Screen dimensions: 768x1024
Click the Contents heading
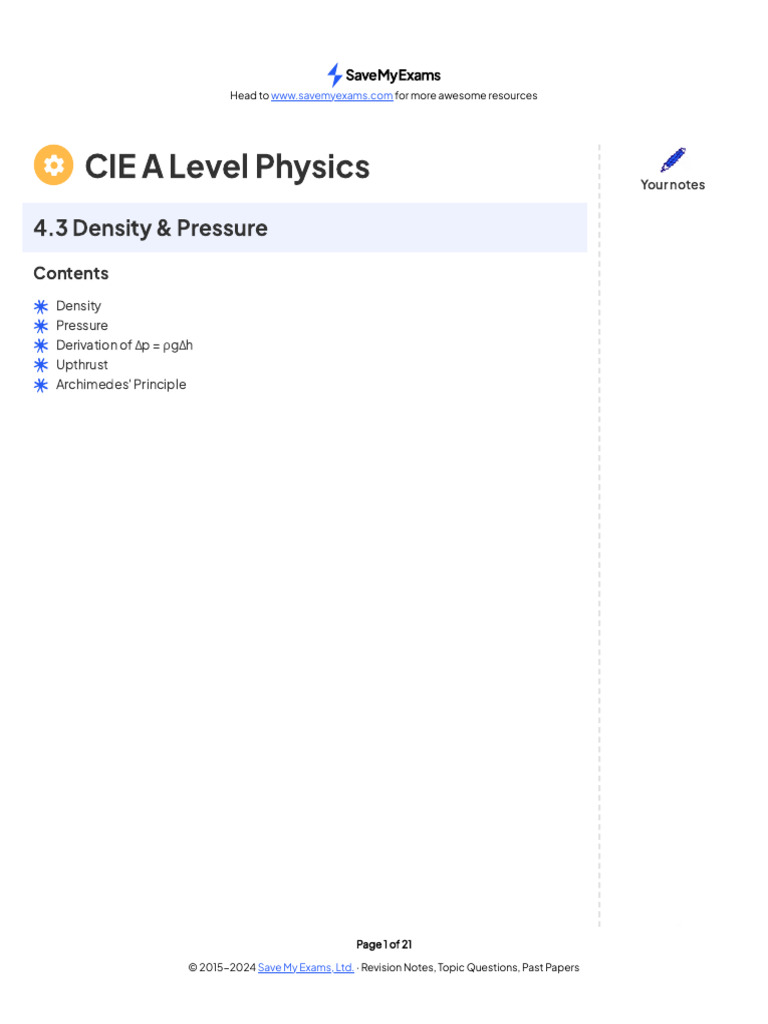tap(71, 273)
